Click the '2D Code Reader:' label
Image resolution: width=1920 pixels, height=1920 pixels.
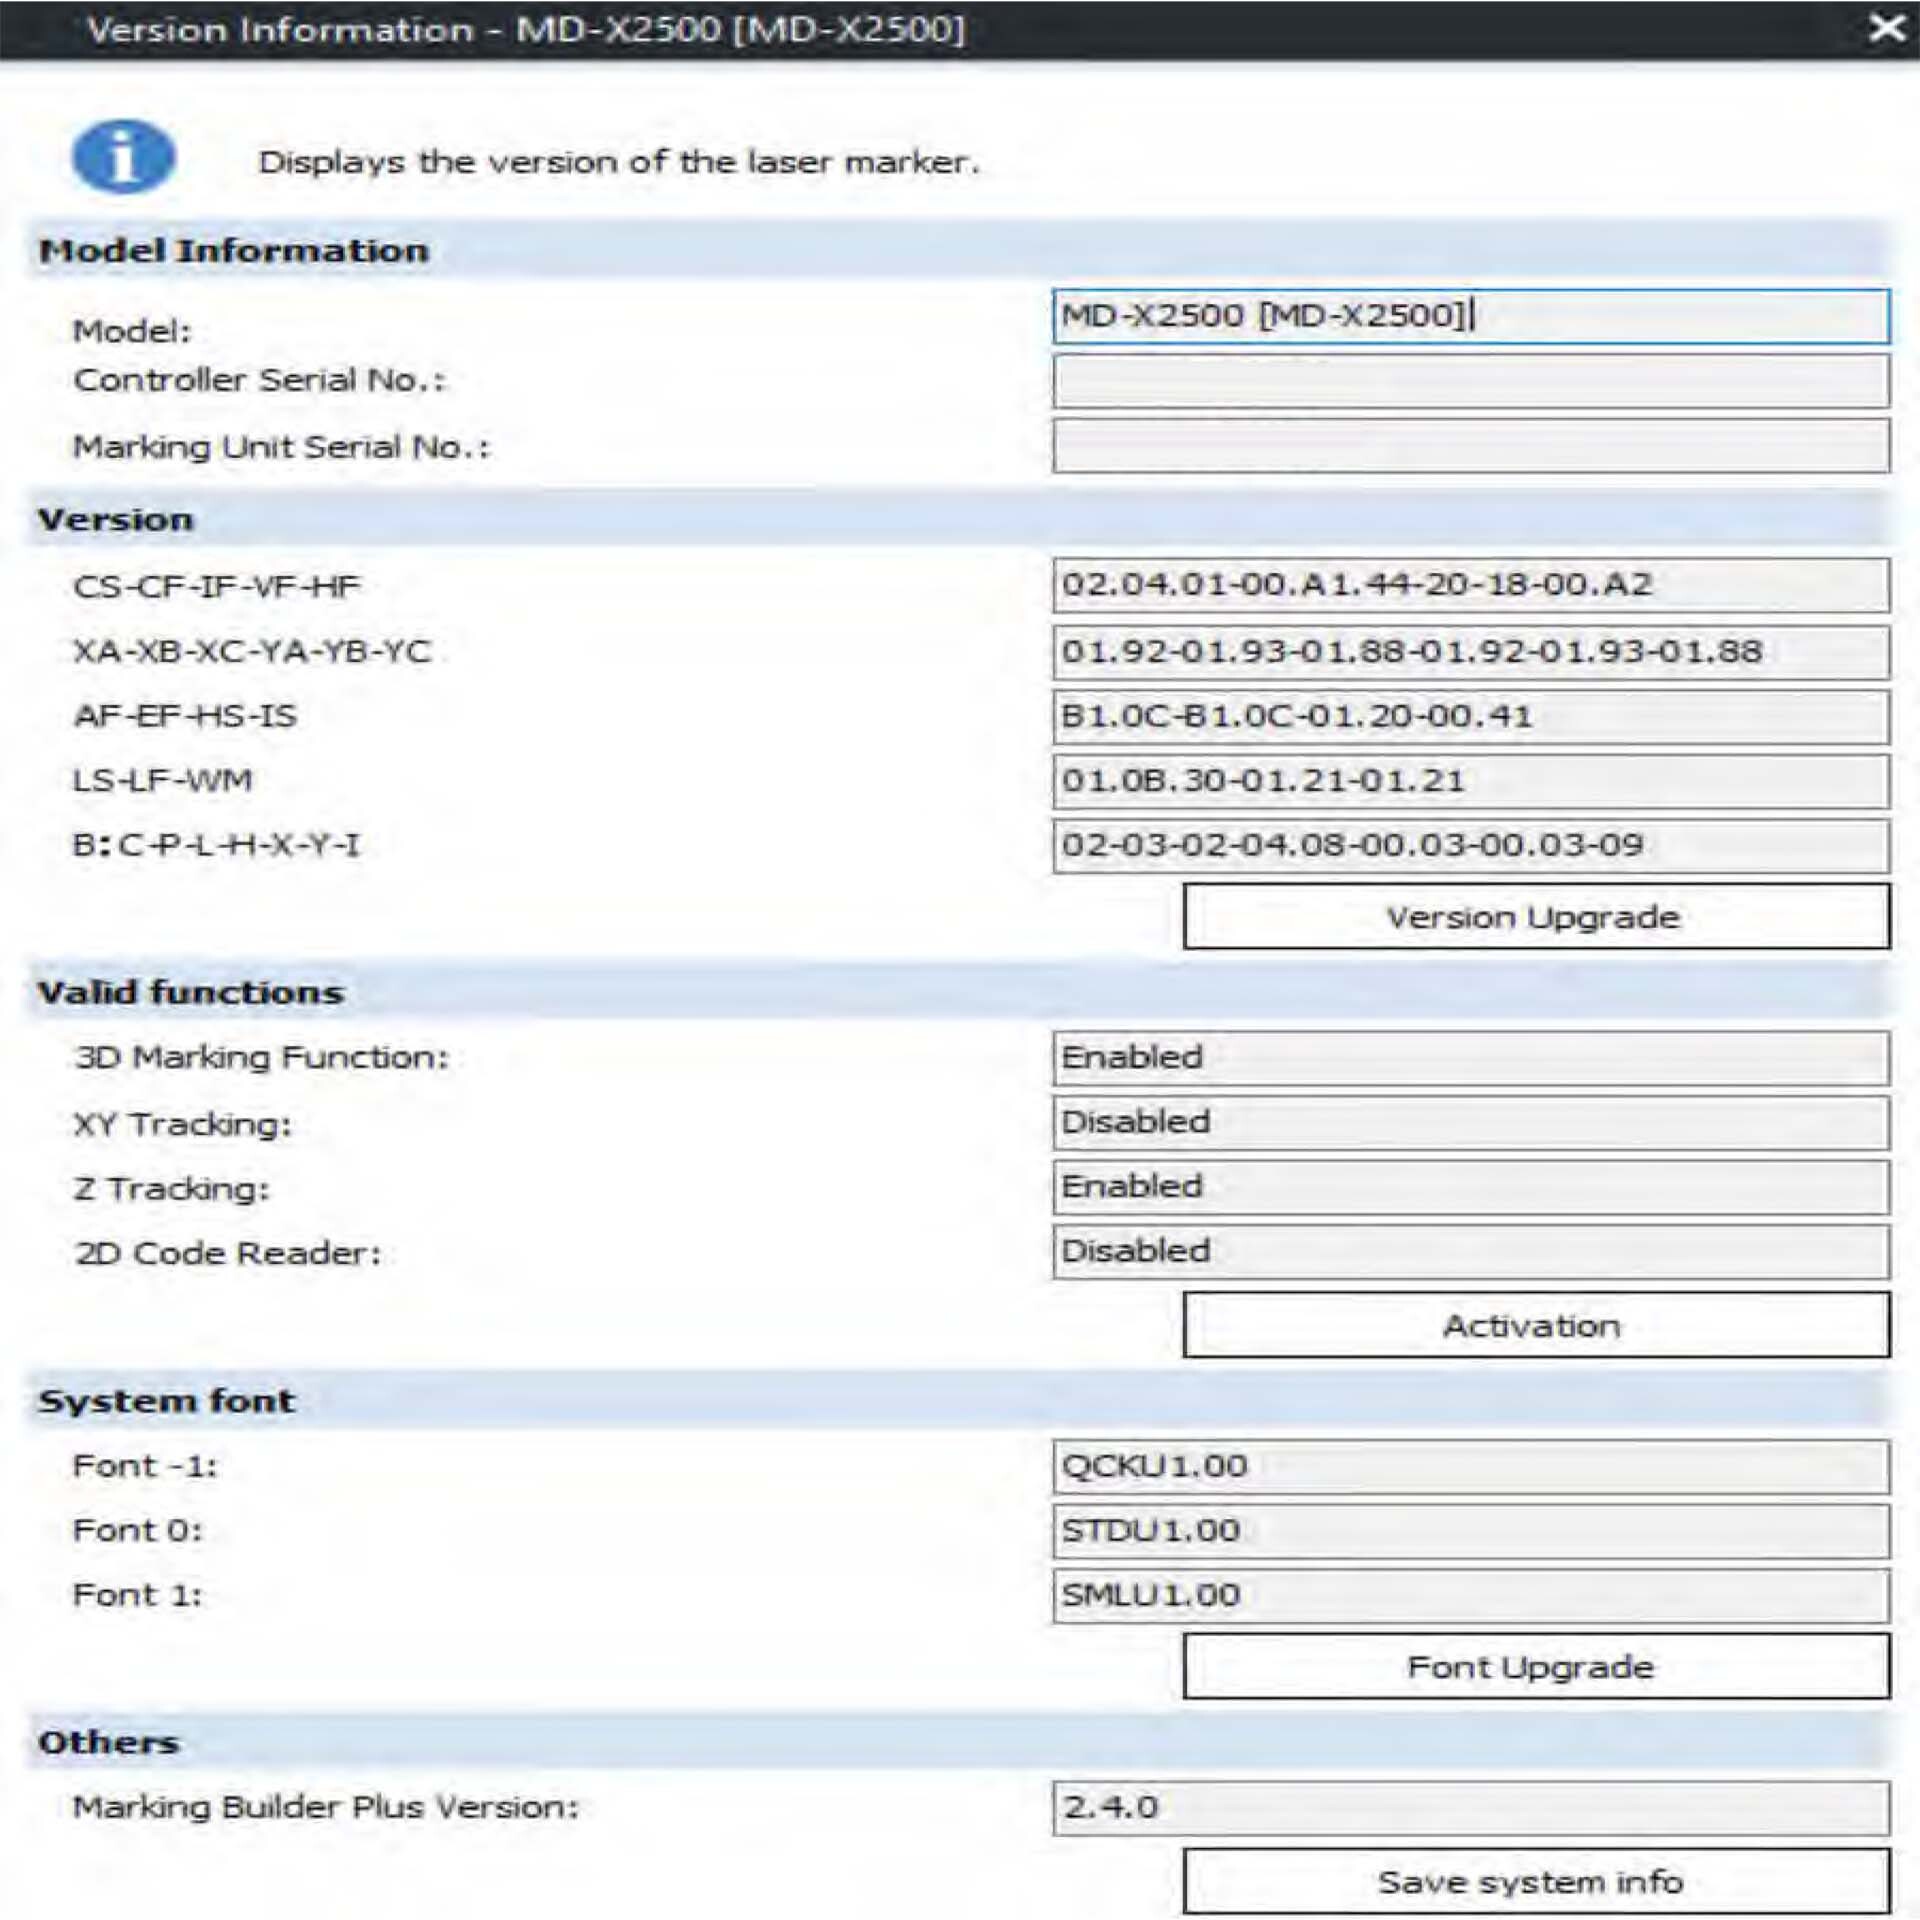tap(228, 1253)
